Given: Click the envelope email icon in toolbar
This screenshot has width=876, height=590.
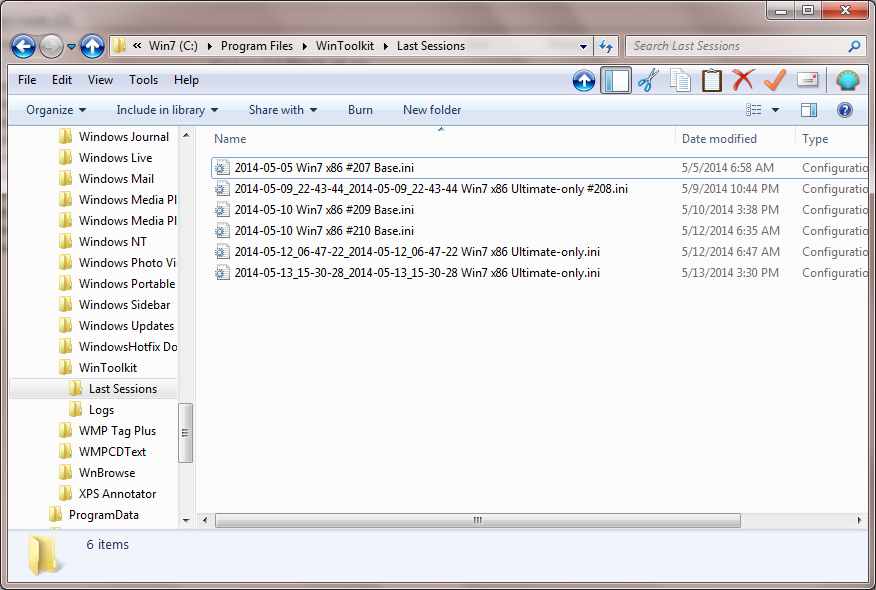Looking at the screenshot, I should tap(807, 80).
